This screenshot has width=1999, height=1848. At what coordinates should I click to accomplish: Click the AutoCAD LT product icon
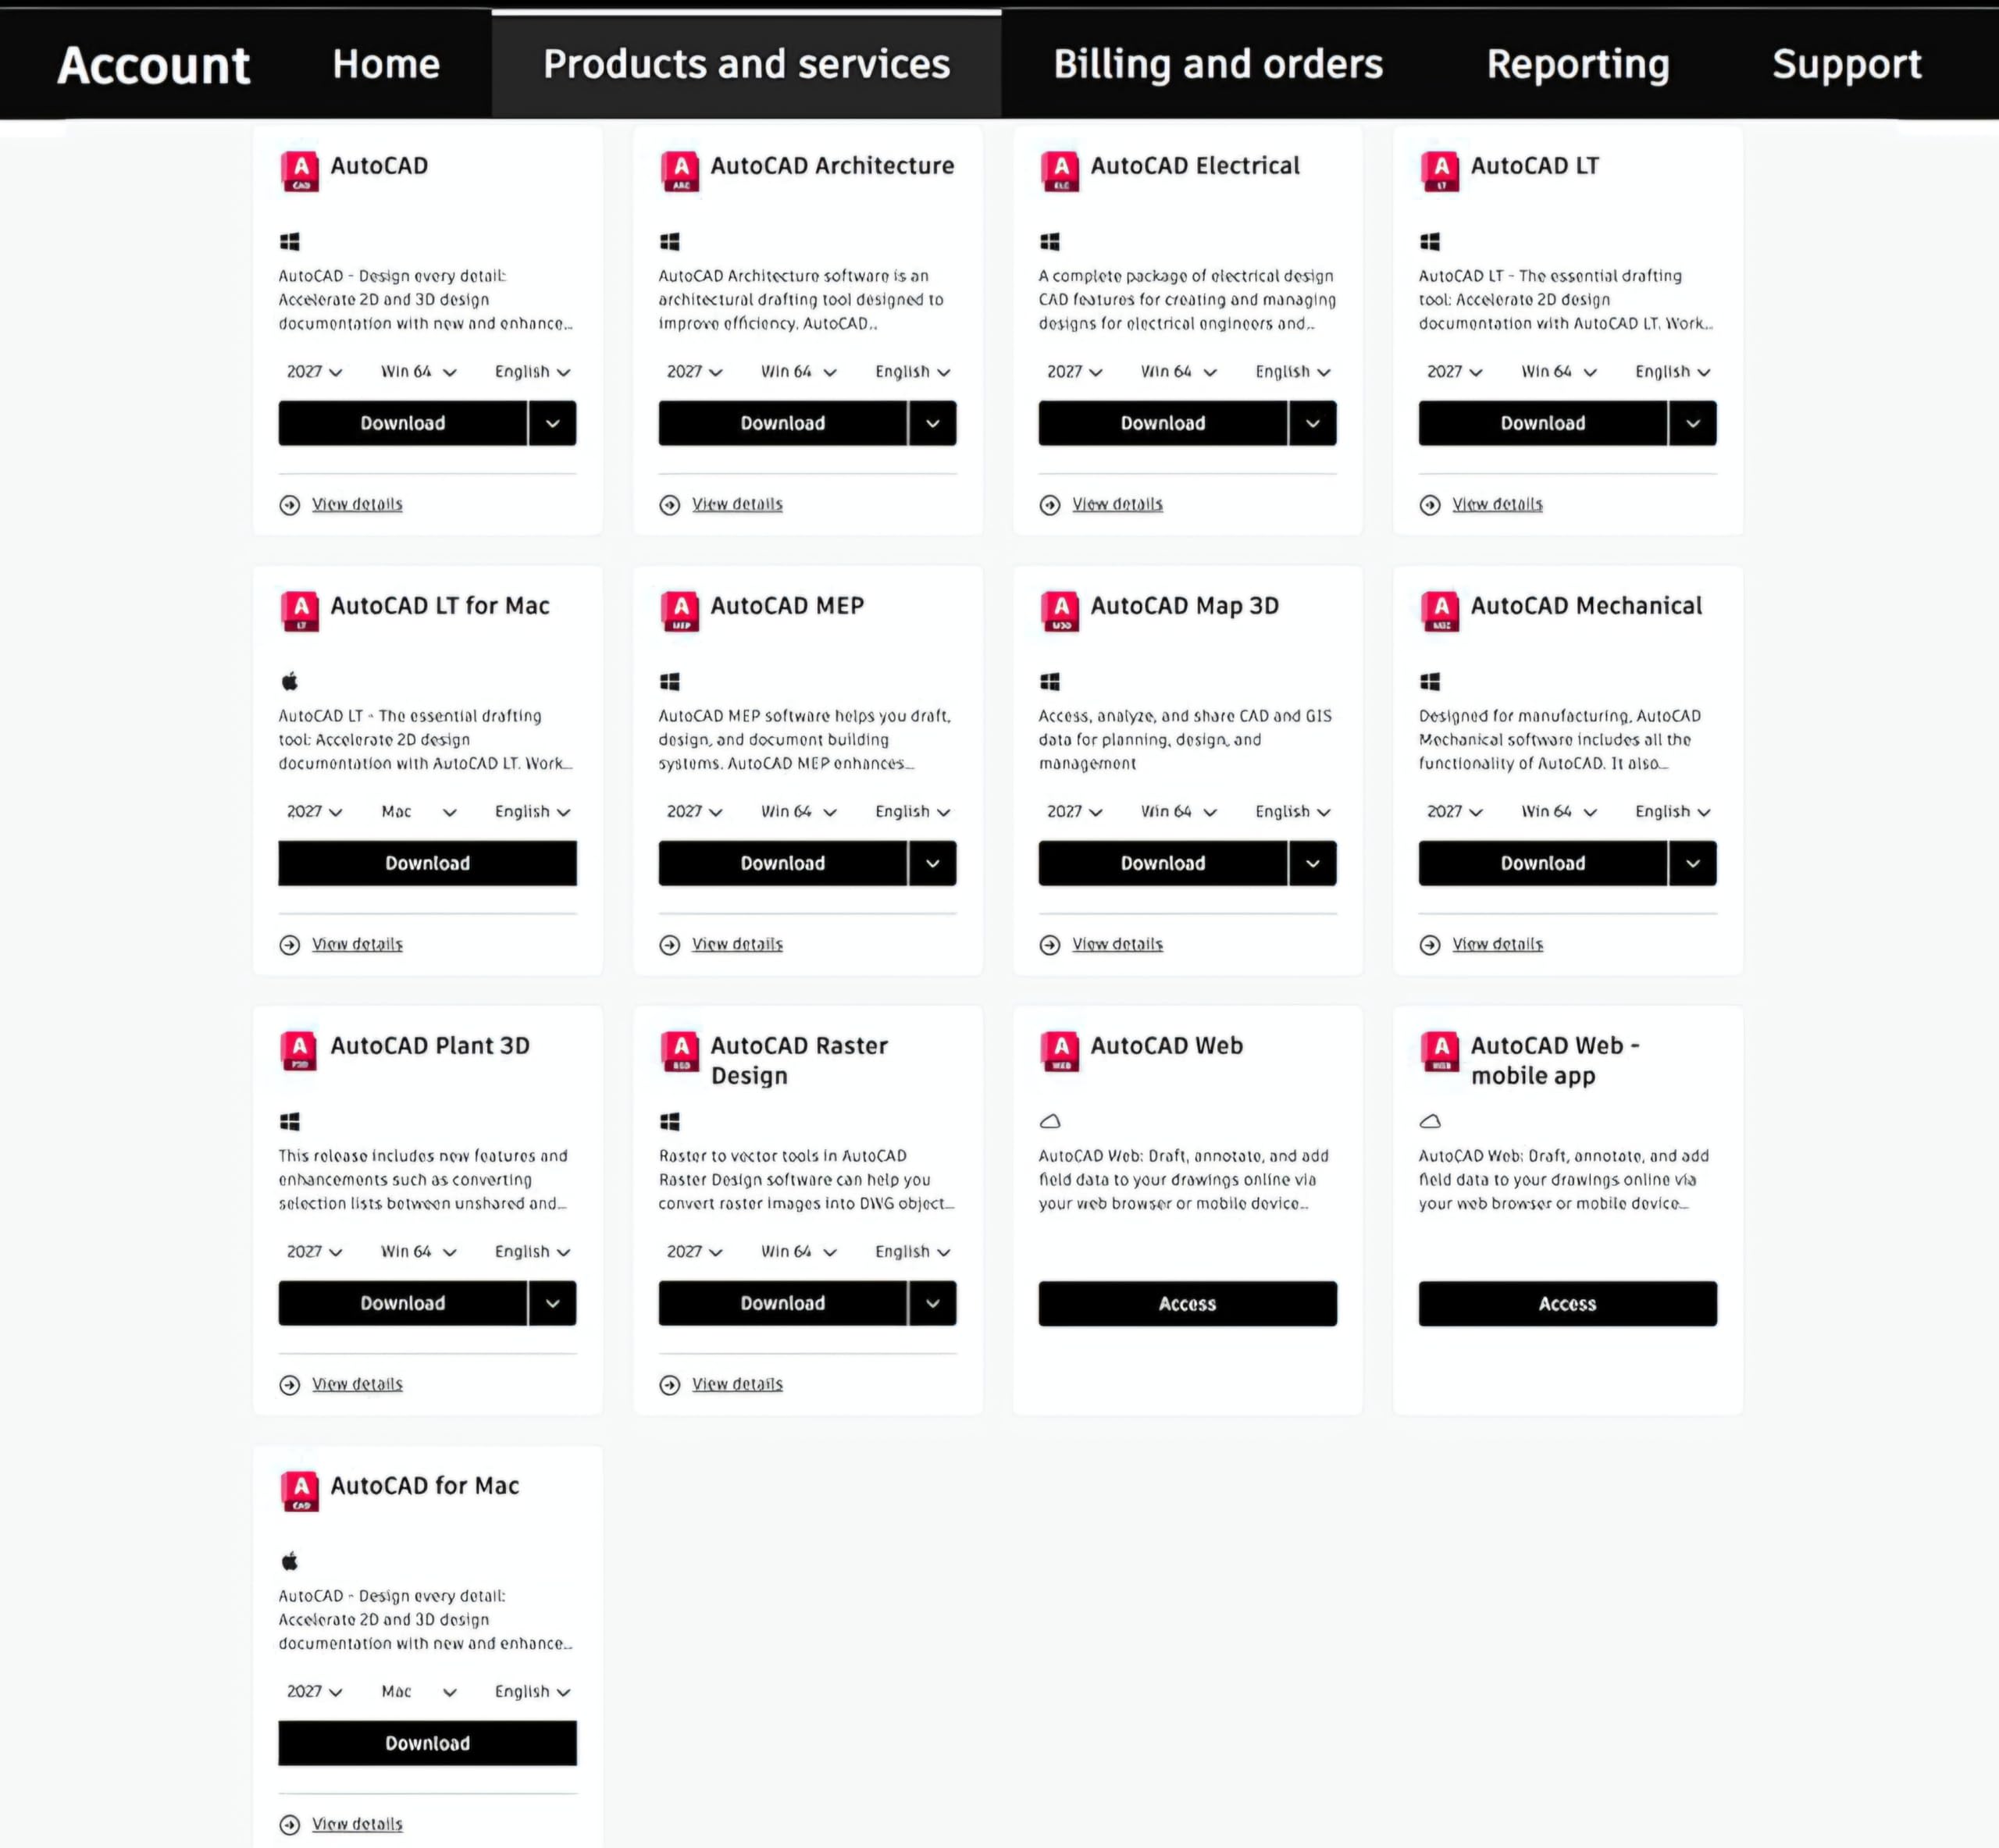pyautogui.click(x=1440, y=171)
